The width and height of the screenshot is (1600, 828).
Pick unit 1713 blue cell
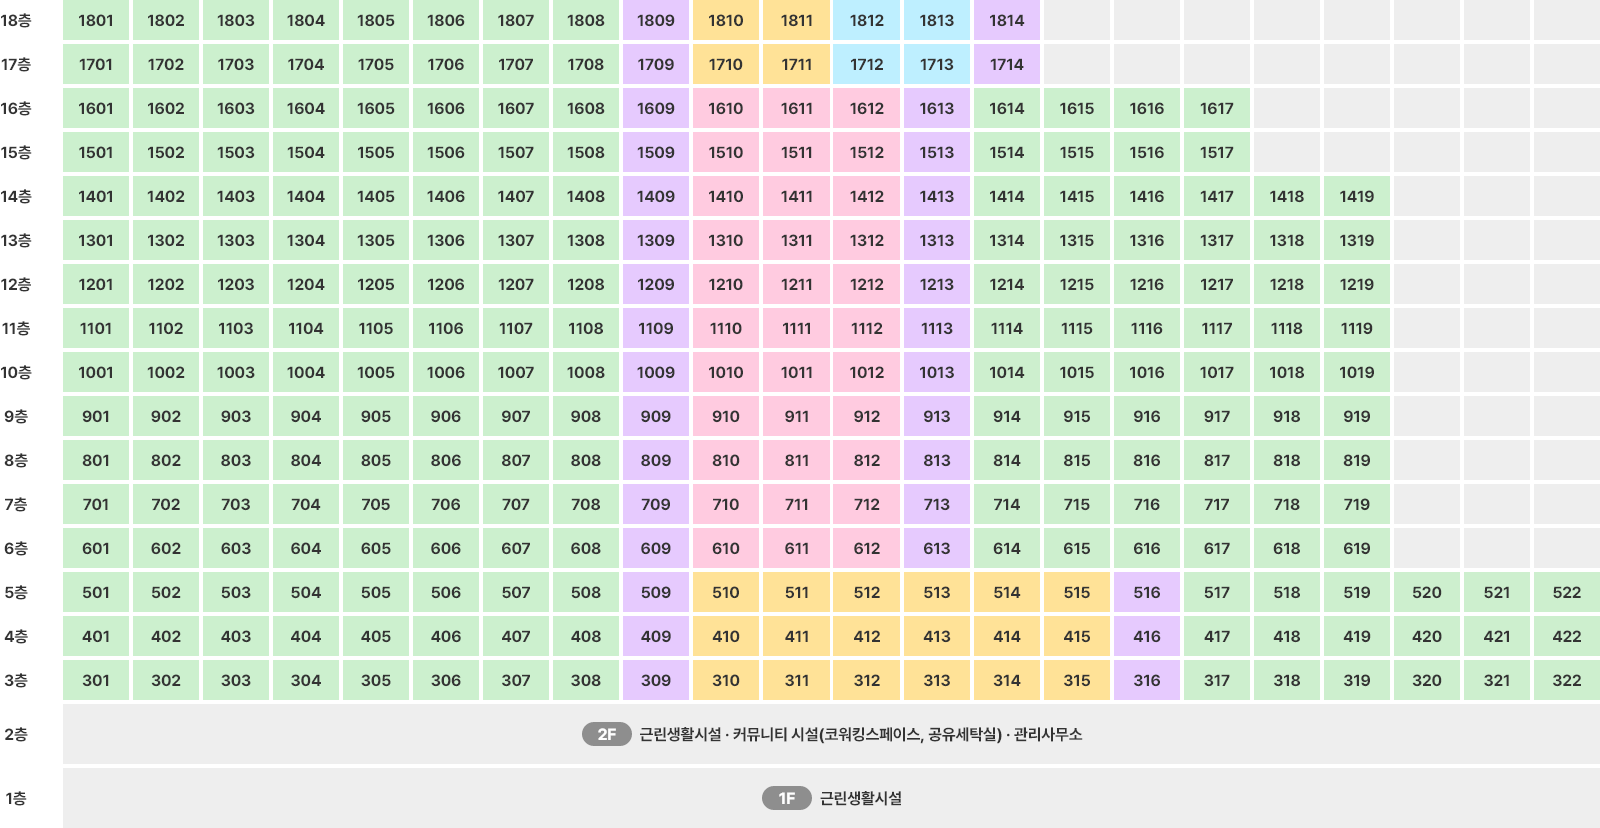point(936,64)
